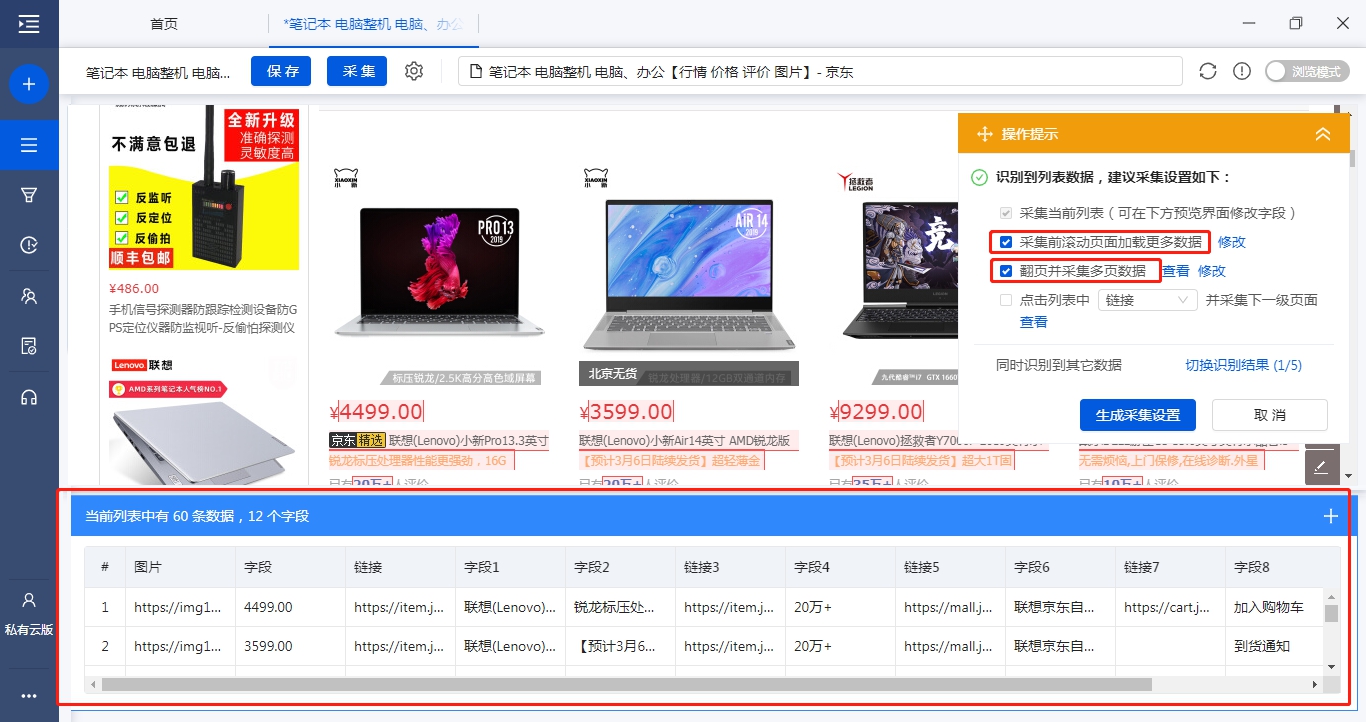This screenshot has width=1366, height=722.
Task: Click 查看 link under 点击列表中 option
Action: click(x=1034, y=322)
